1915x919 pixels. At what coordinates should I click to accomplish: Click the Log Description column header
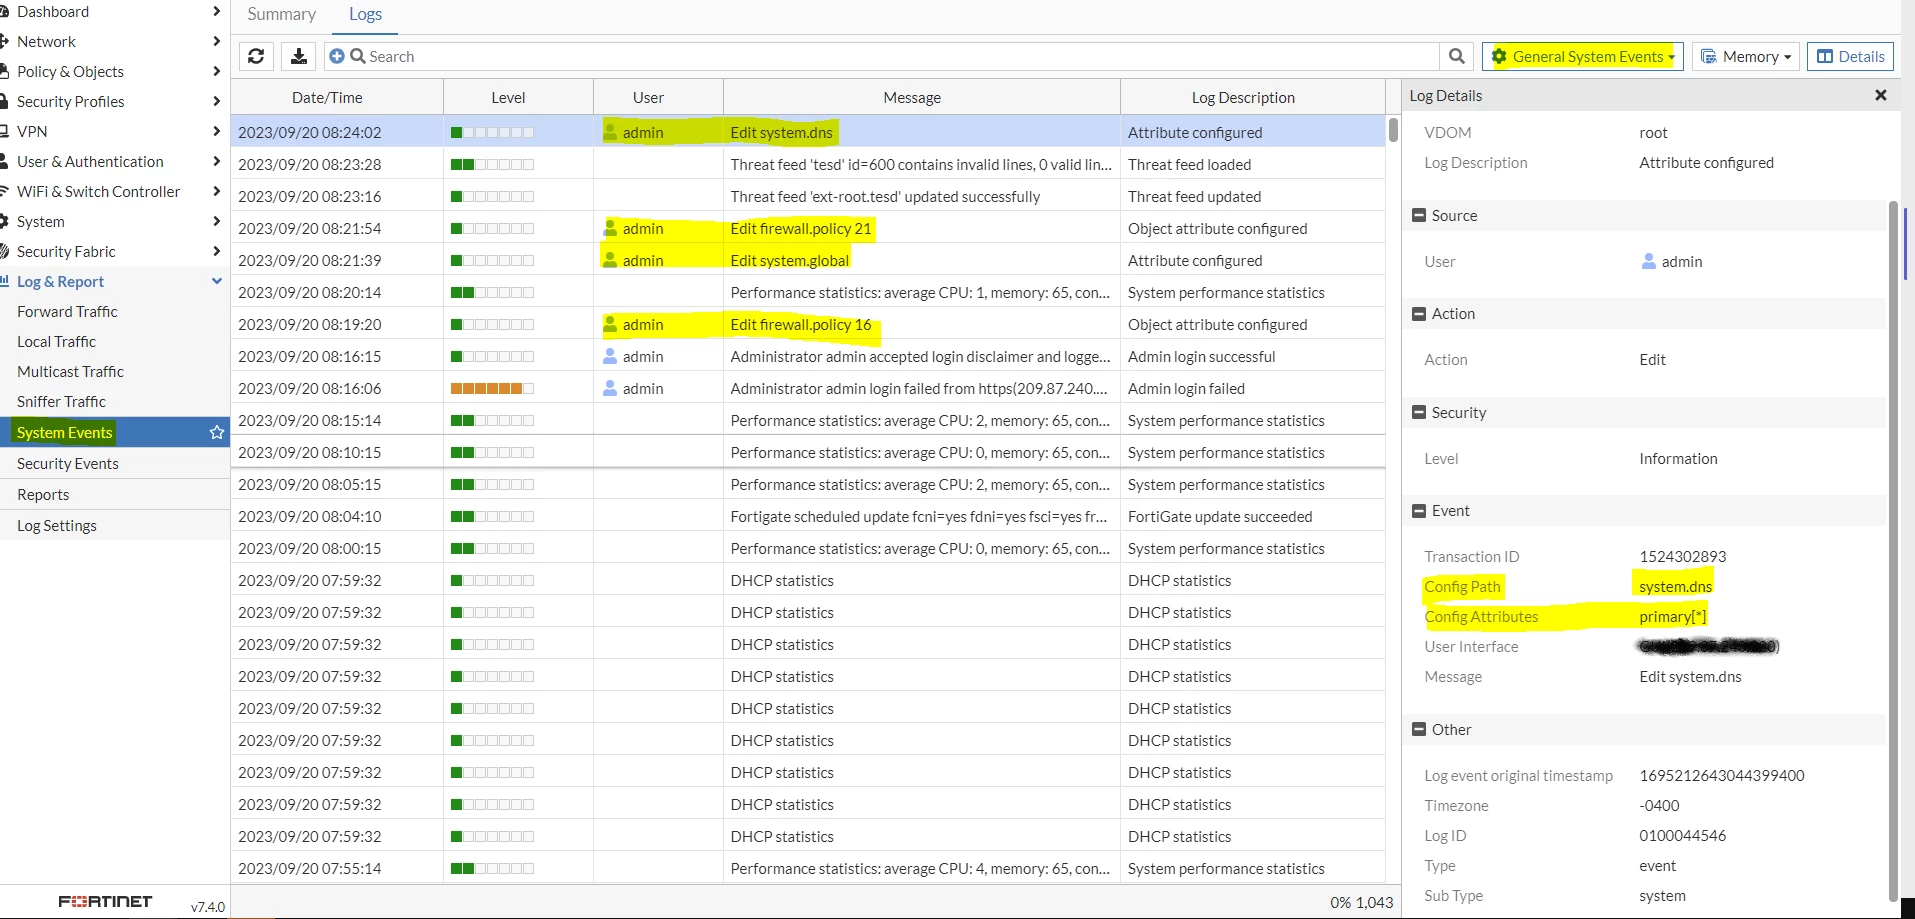coord(1243,97)
